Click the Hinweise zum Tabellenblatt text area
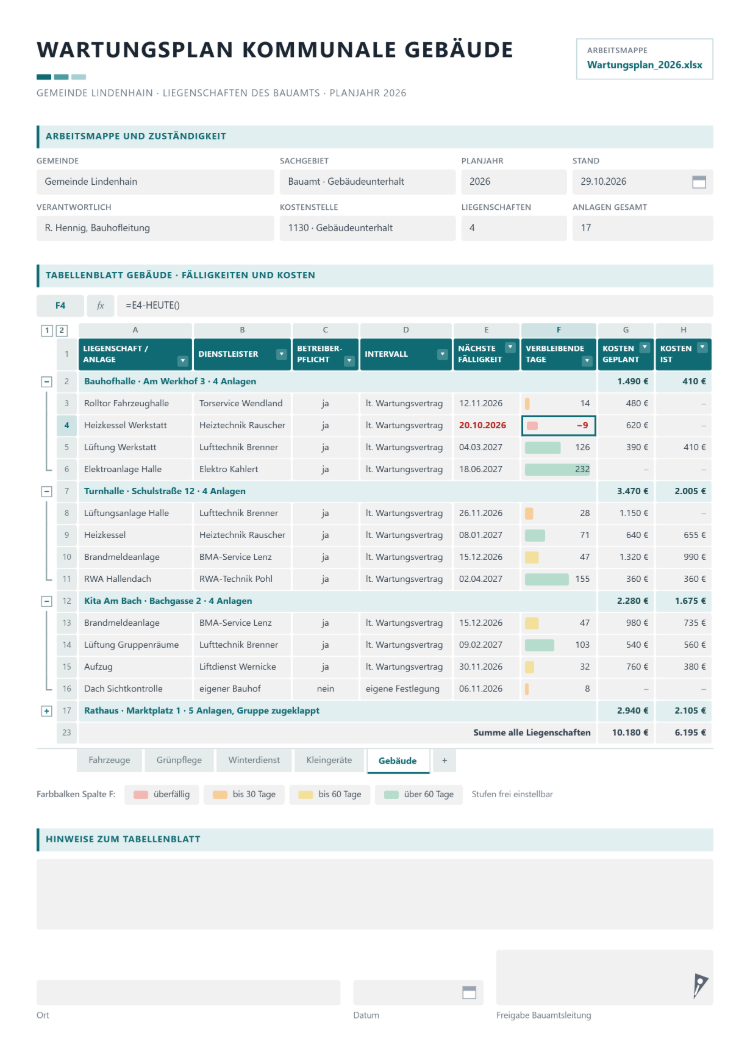The width and height of the screenshot is (750, 1060). [x=375, y=894]
